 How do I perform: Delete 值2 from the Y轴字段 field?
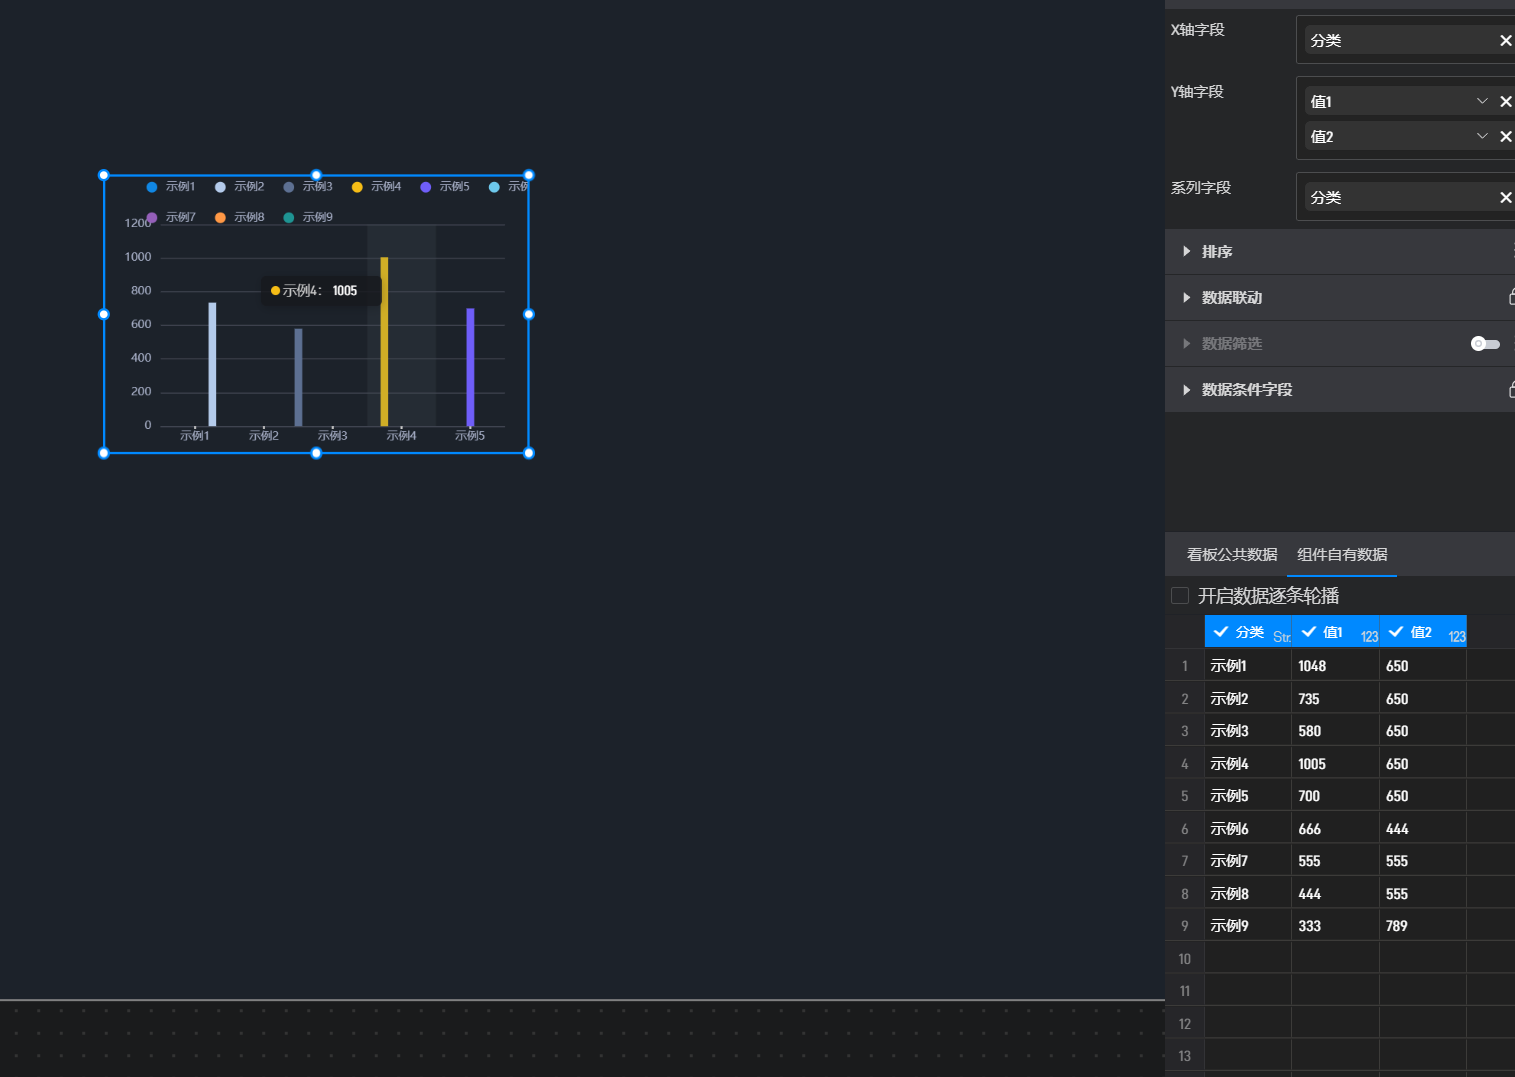(1505, 137)
